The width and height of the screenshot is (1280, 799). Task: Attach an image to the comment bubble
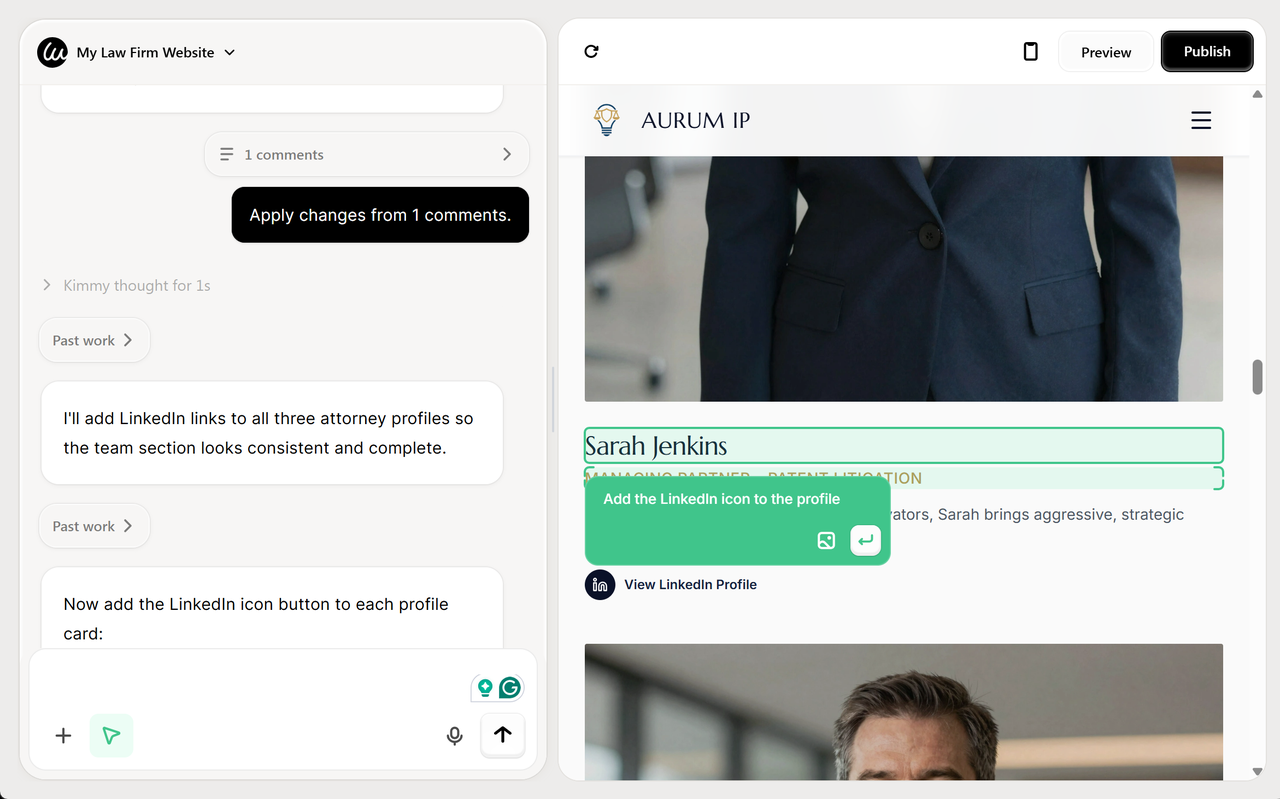pyautogui.click(x=826, y=540)
